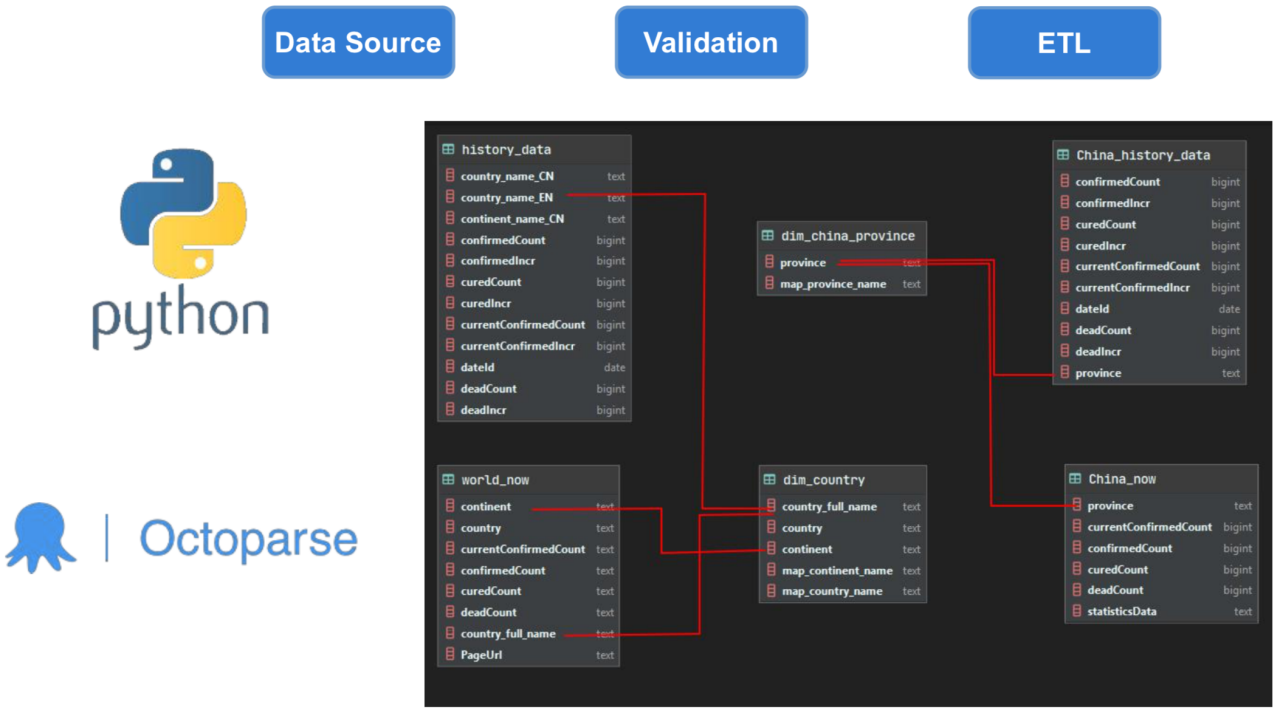Select China_now table title
The image size is (1280, 719).
click(x=1122, y=479)
